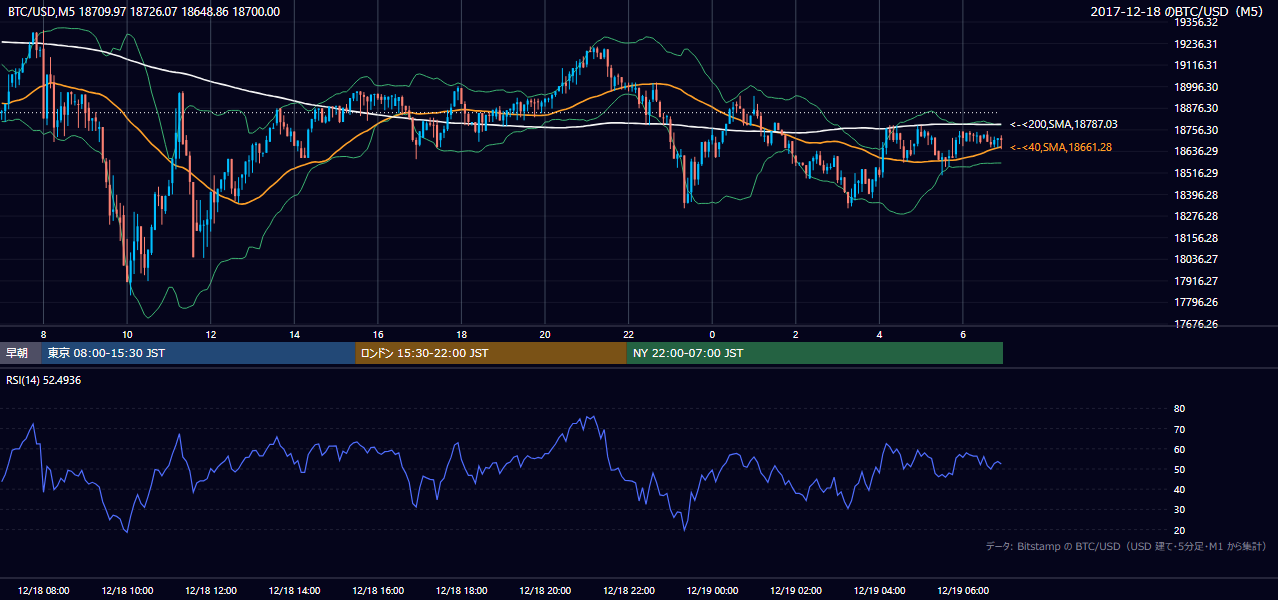Click RSI axis level 60
This screenshot has height=600, width=1278.
click(x=1180, y=449)
